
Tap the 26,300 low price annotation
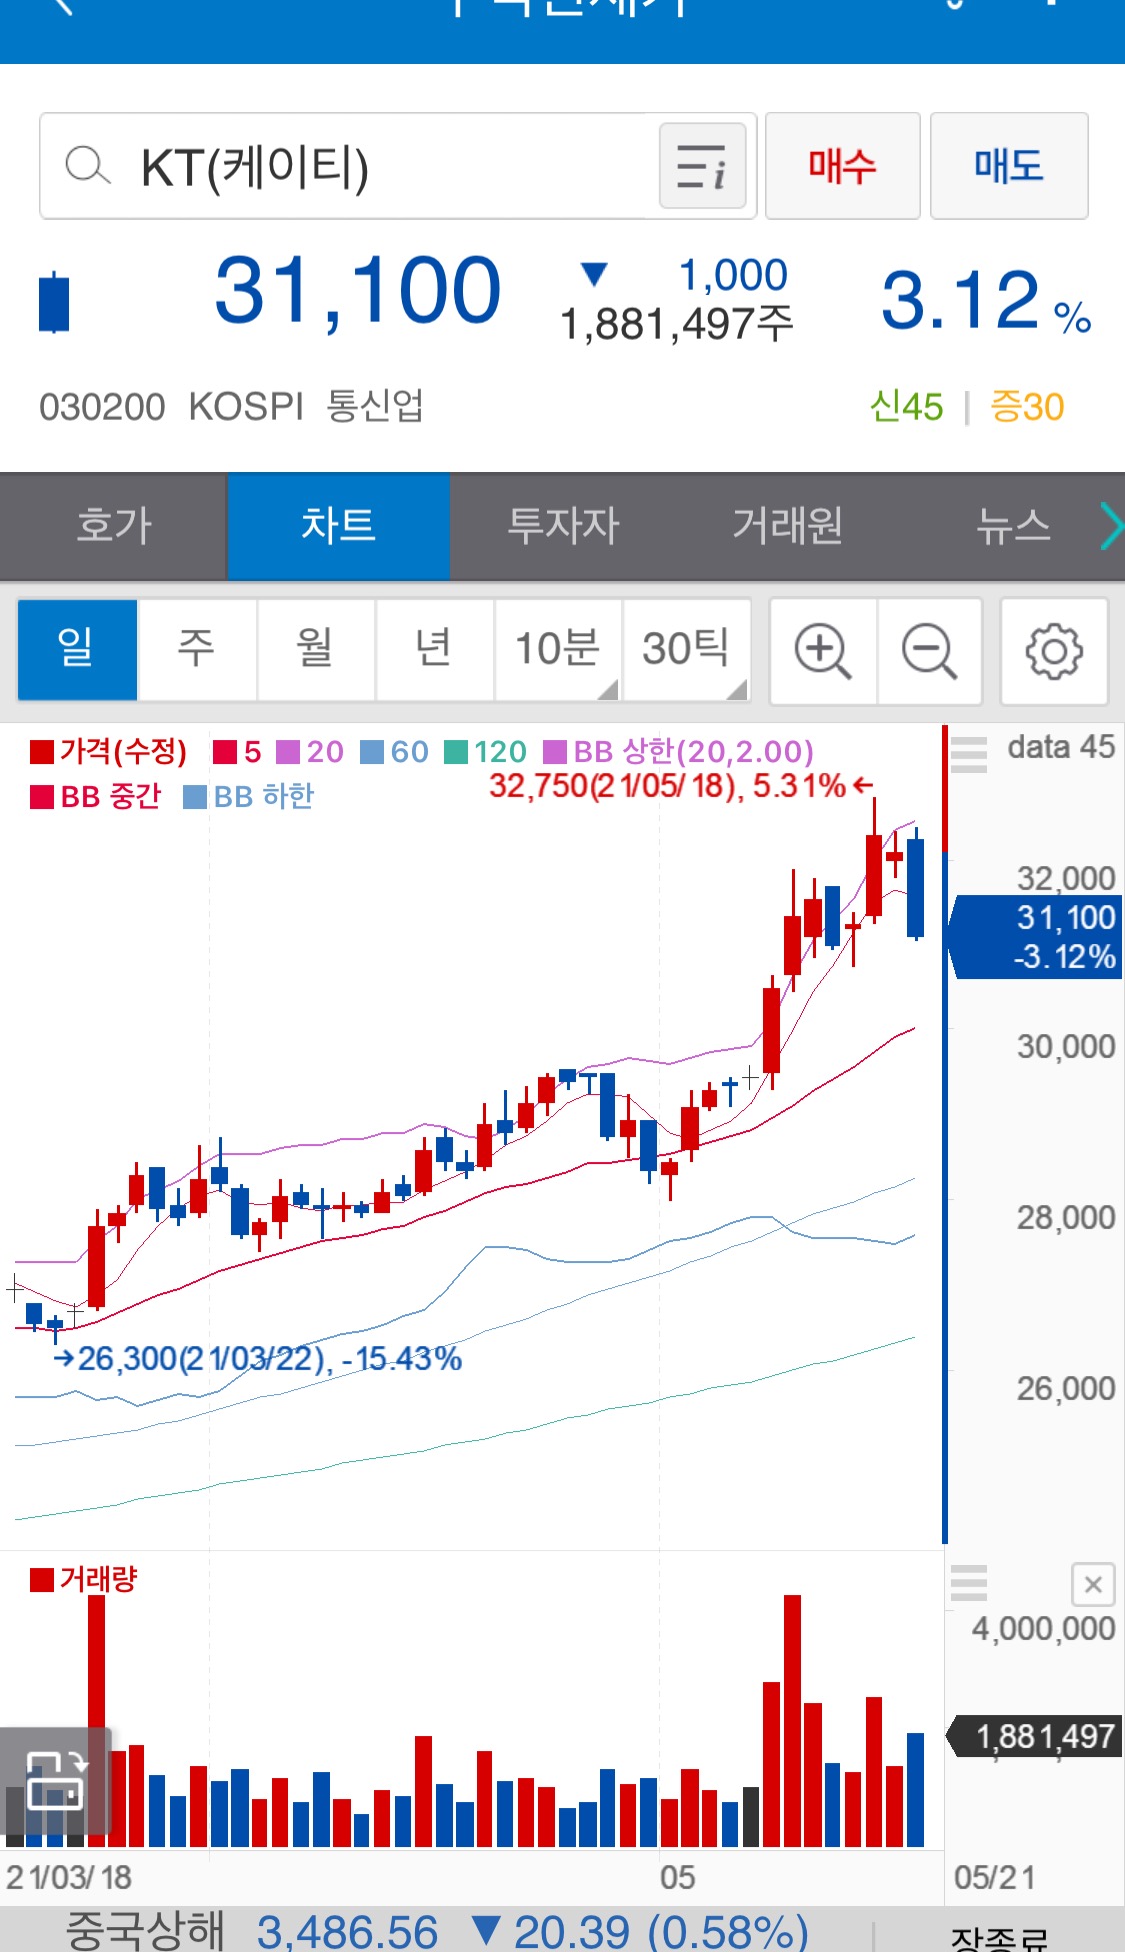click(258, 1359)
